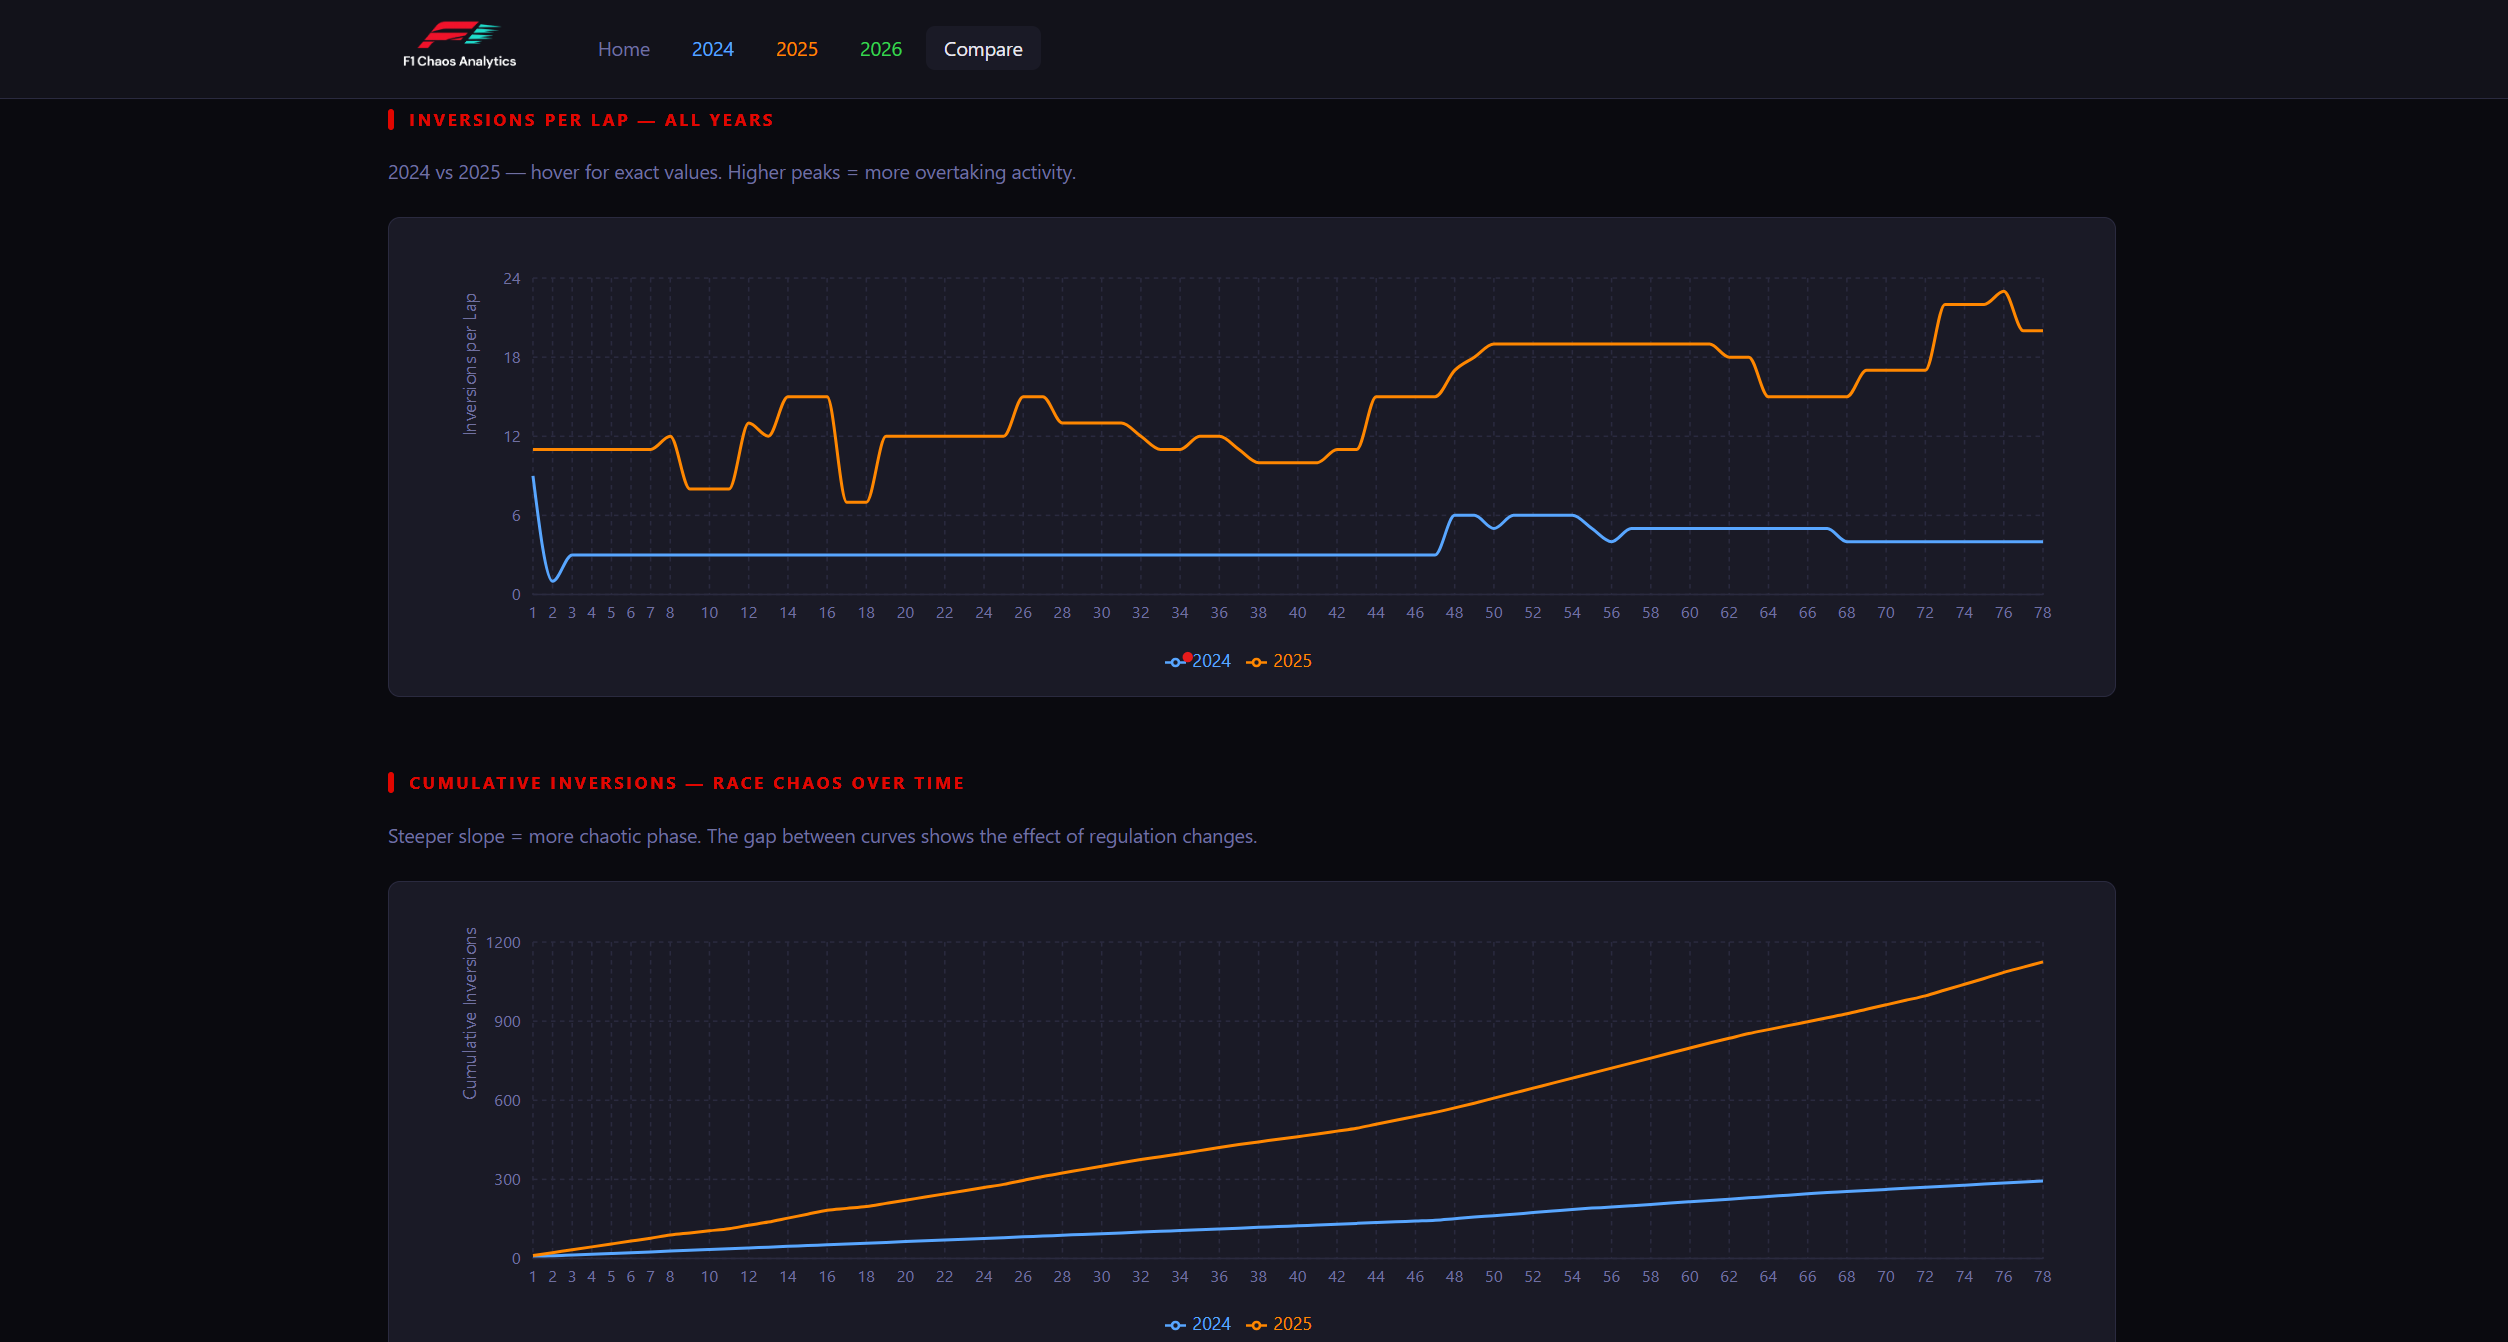Screen dimensions: 2508x1342
Task: Click orange 2025 legend marker in top chart
Action: coord(1256,662)
